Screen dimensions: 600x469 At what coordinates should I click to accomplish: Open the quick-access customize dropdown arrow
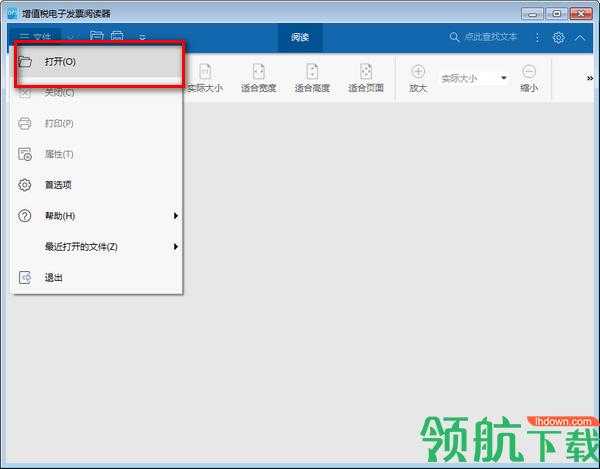pos(142,37)
